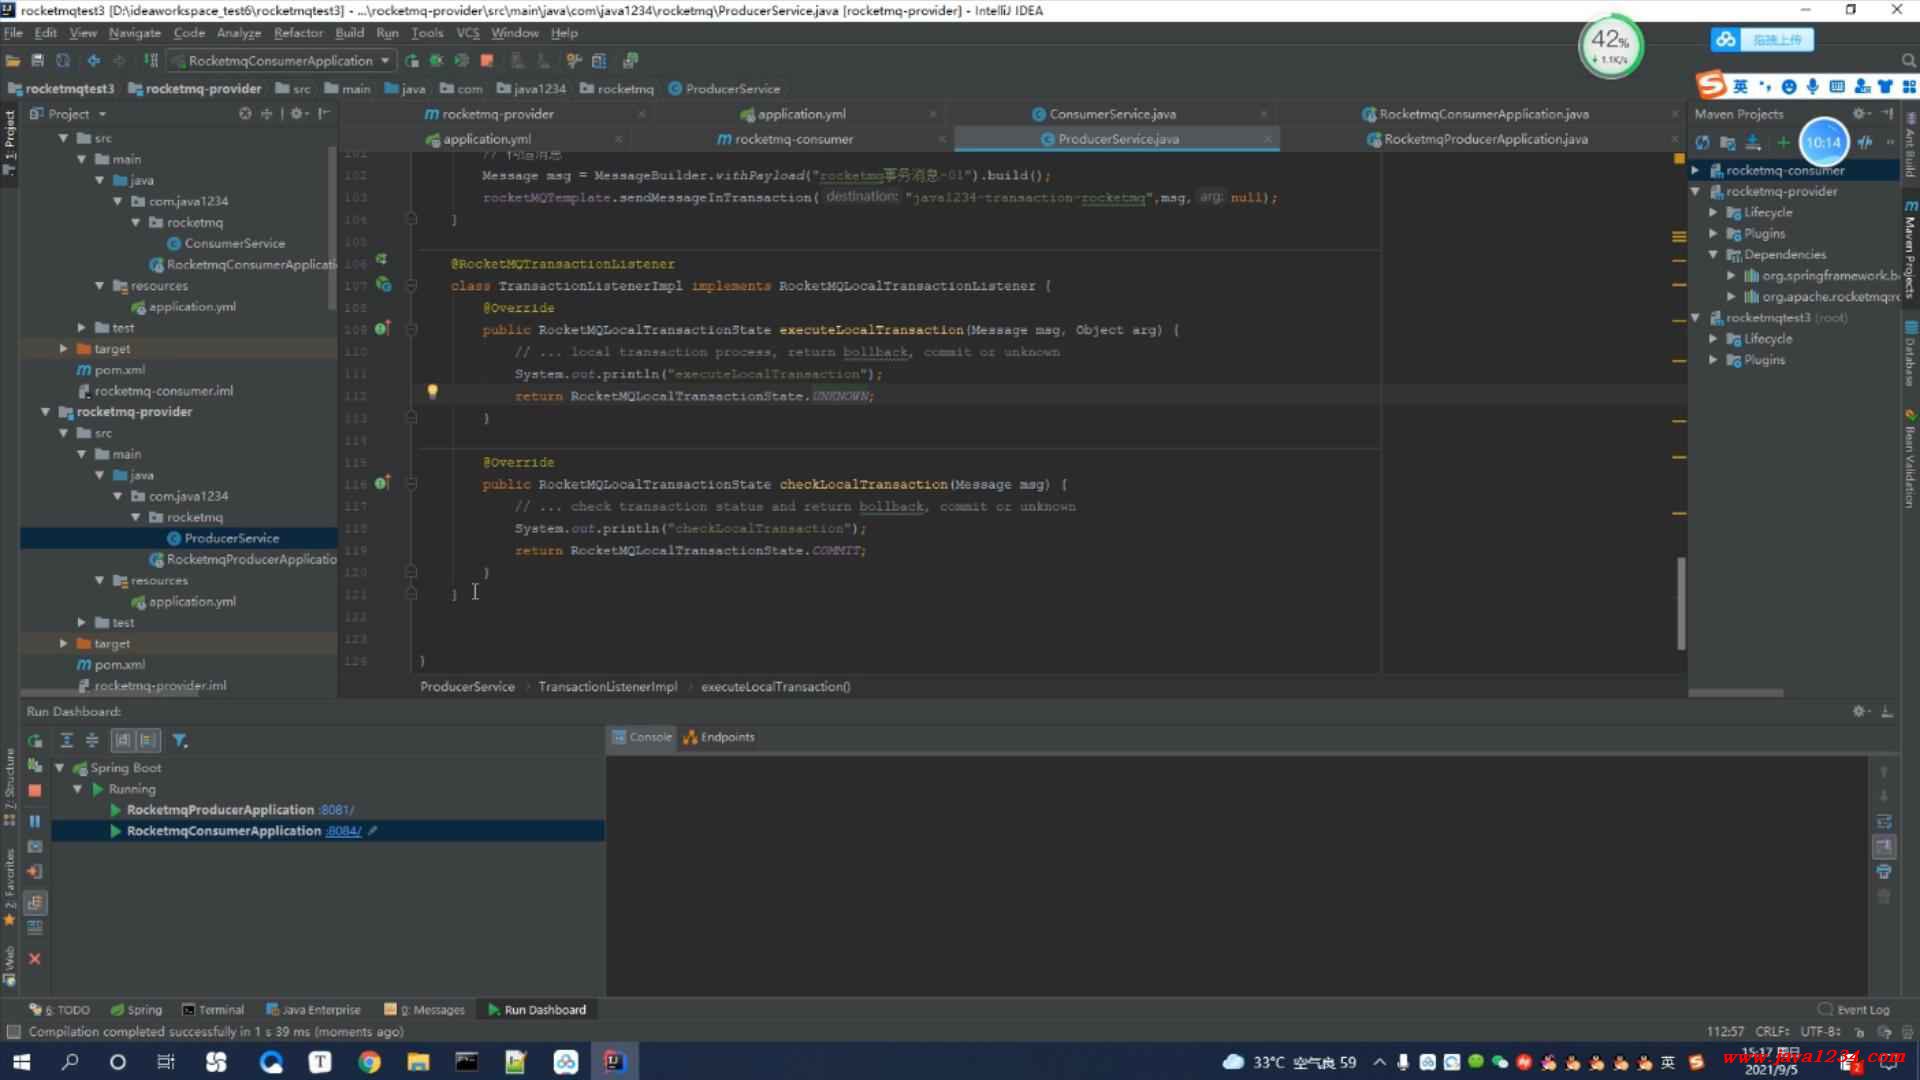The height and width of the screenshot is (1080, 1920).
Task: Click the Rerun icon in main toolbar
Action: click(x=411, y=61)
